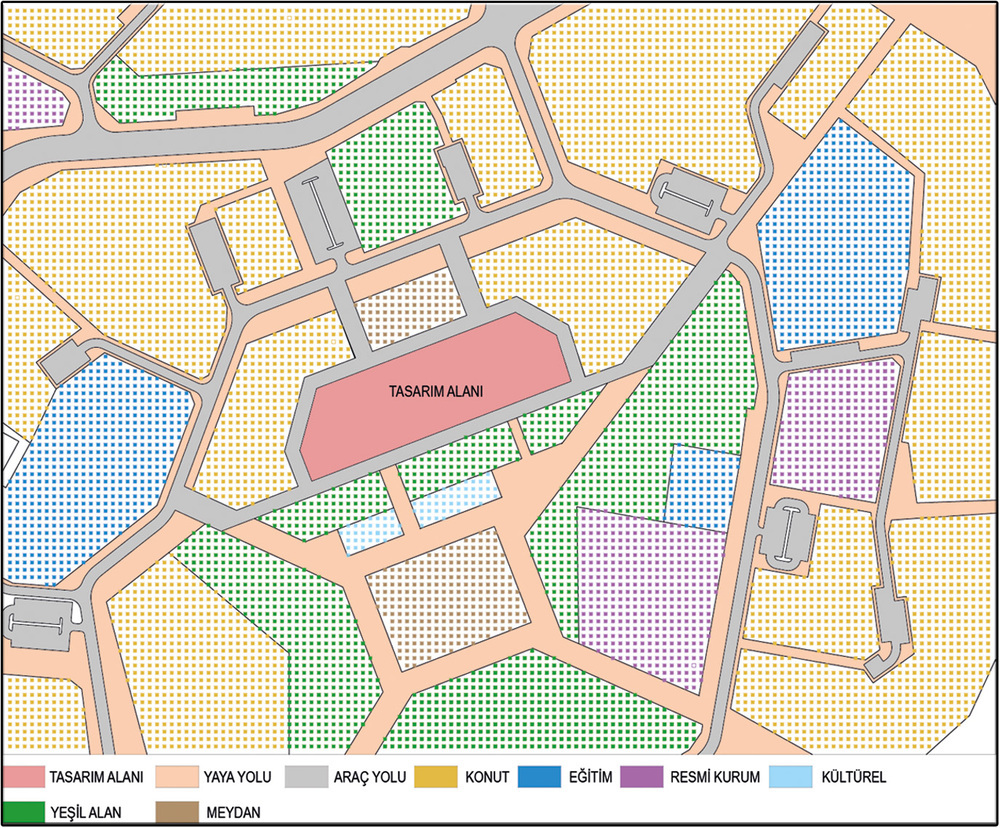Screen dimensions: 1000x828
Task: Click the pink TASARIM ALANI legend swatch
Action: [24, 777]
